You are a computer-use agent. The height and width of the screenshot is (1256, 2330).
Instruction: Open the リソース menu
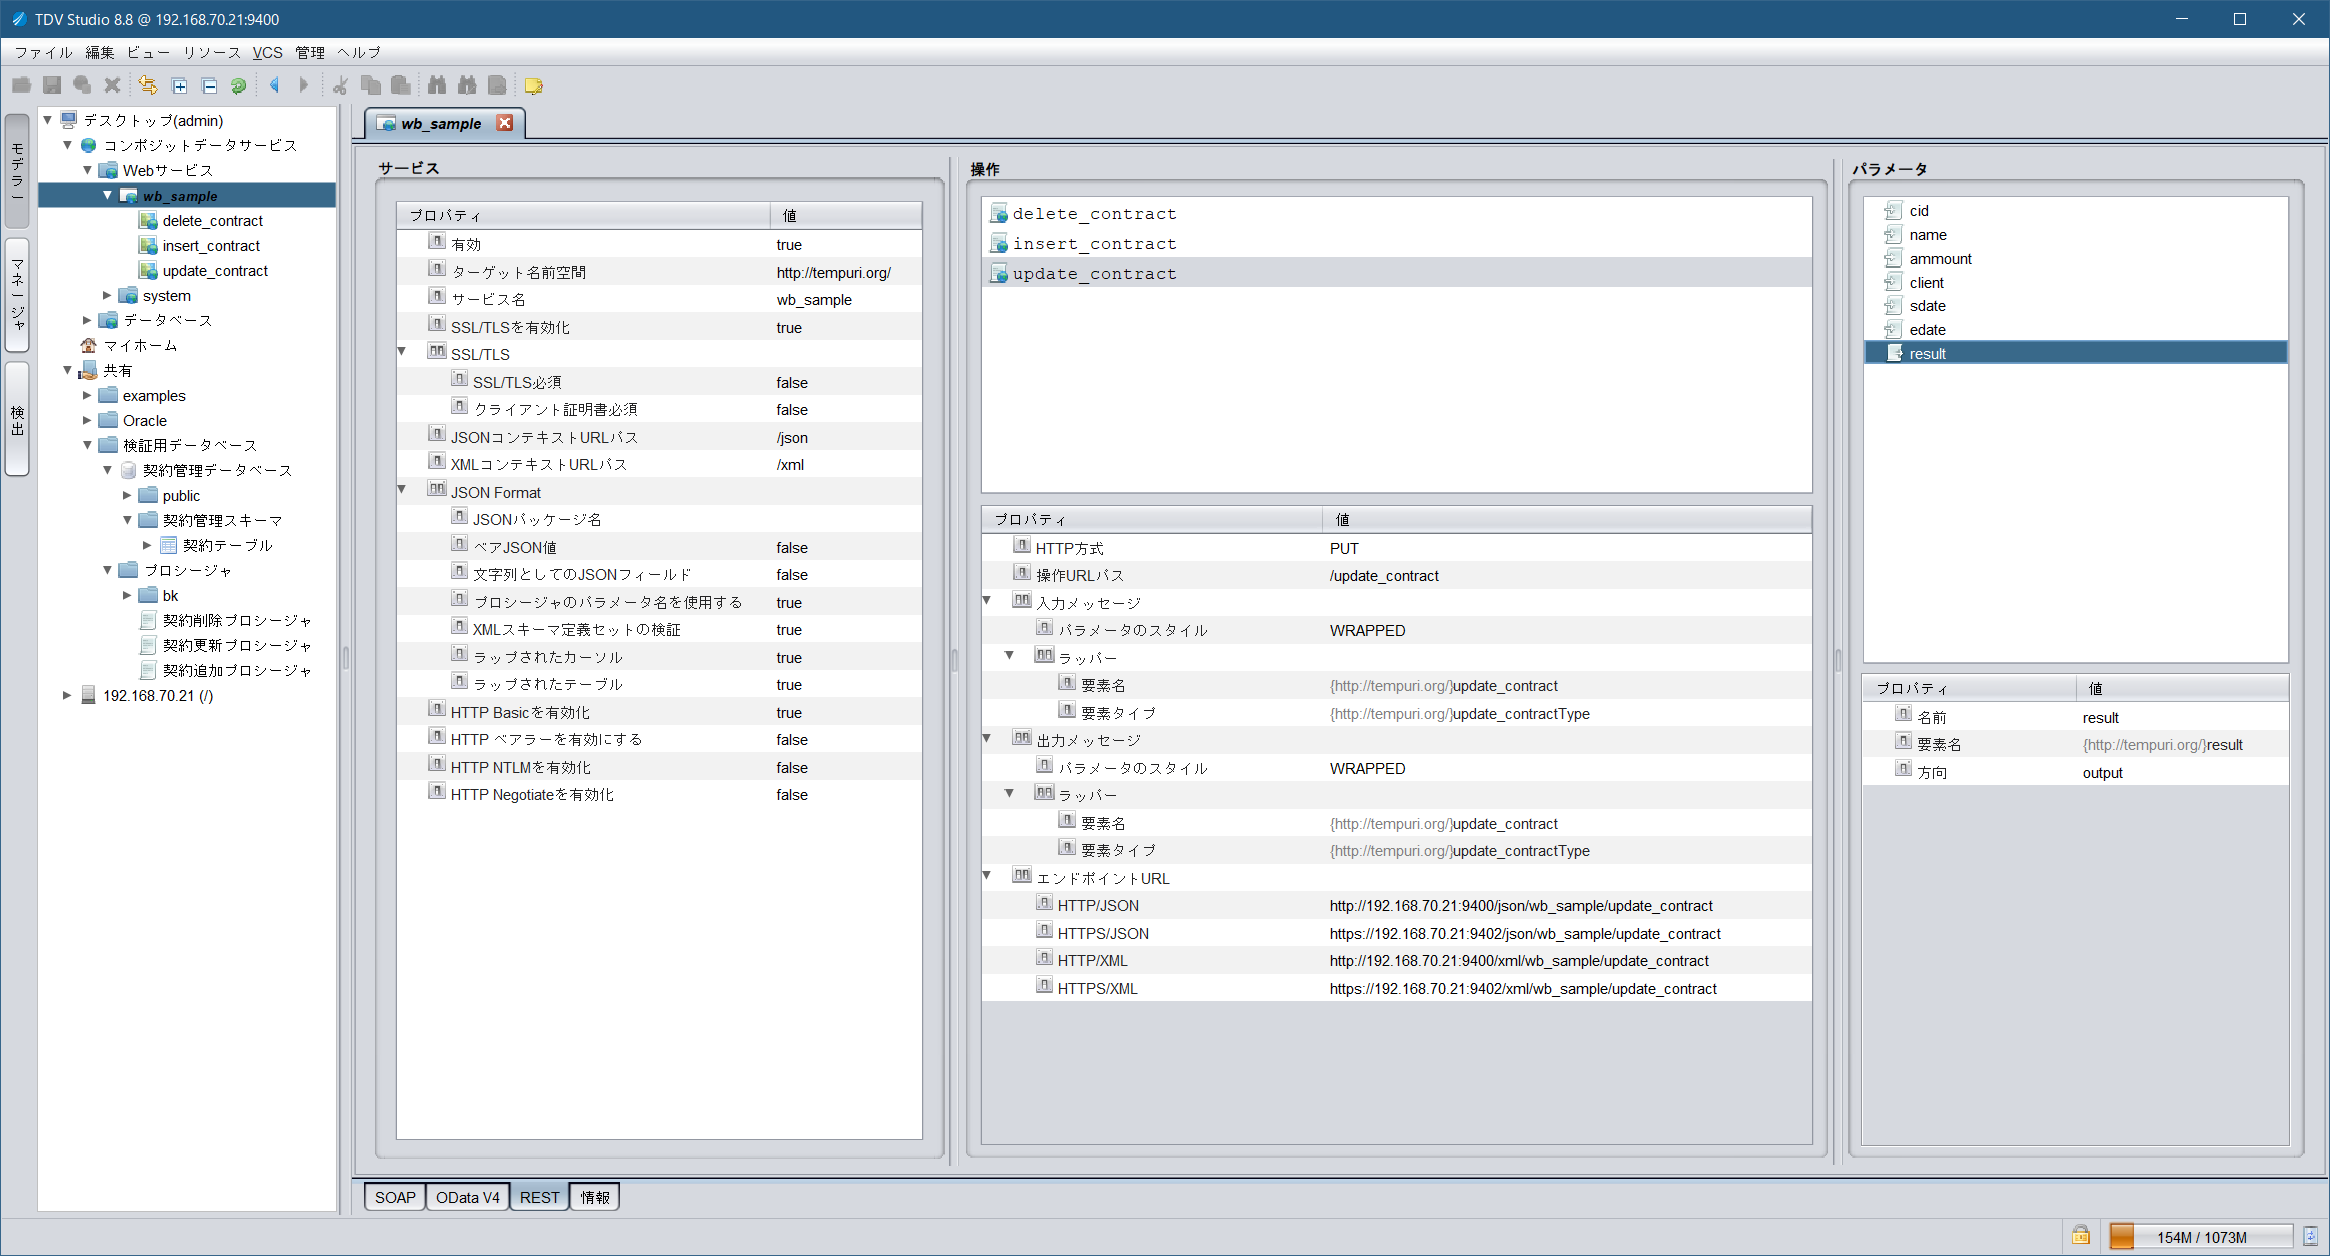pyautogui.click(x=212, y=52)
